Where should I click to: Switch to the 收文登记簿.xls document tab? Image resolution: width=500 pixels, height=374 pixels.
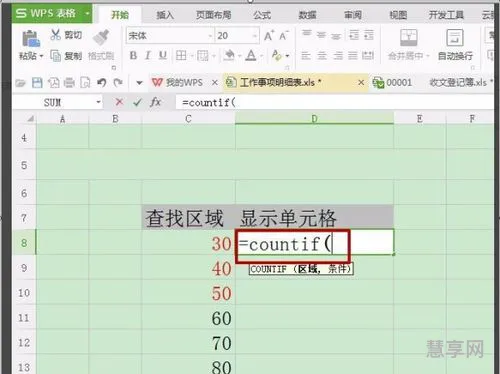coord(459,82)
